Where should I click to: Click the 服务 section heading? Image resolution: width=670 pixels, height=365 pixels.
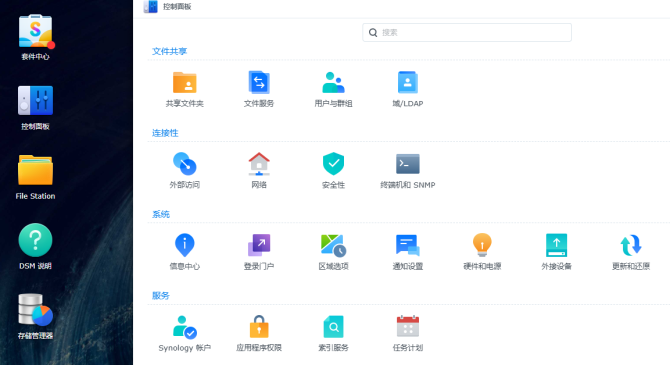pyautogui.click(x=161, y=296)
